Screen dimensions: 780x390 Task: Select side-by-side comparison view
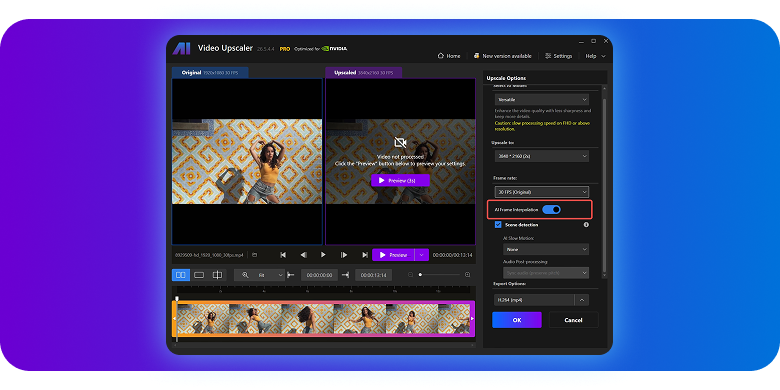tap(181, 275)
